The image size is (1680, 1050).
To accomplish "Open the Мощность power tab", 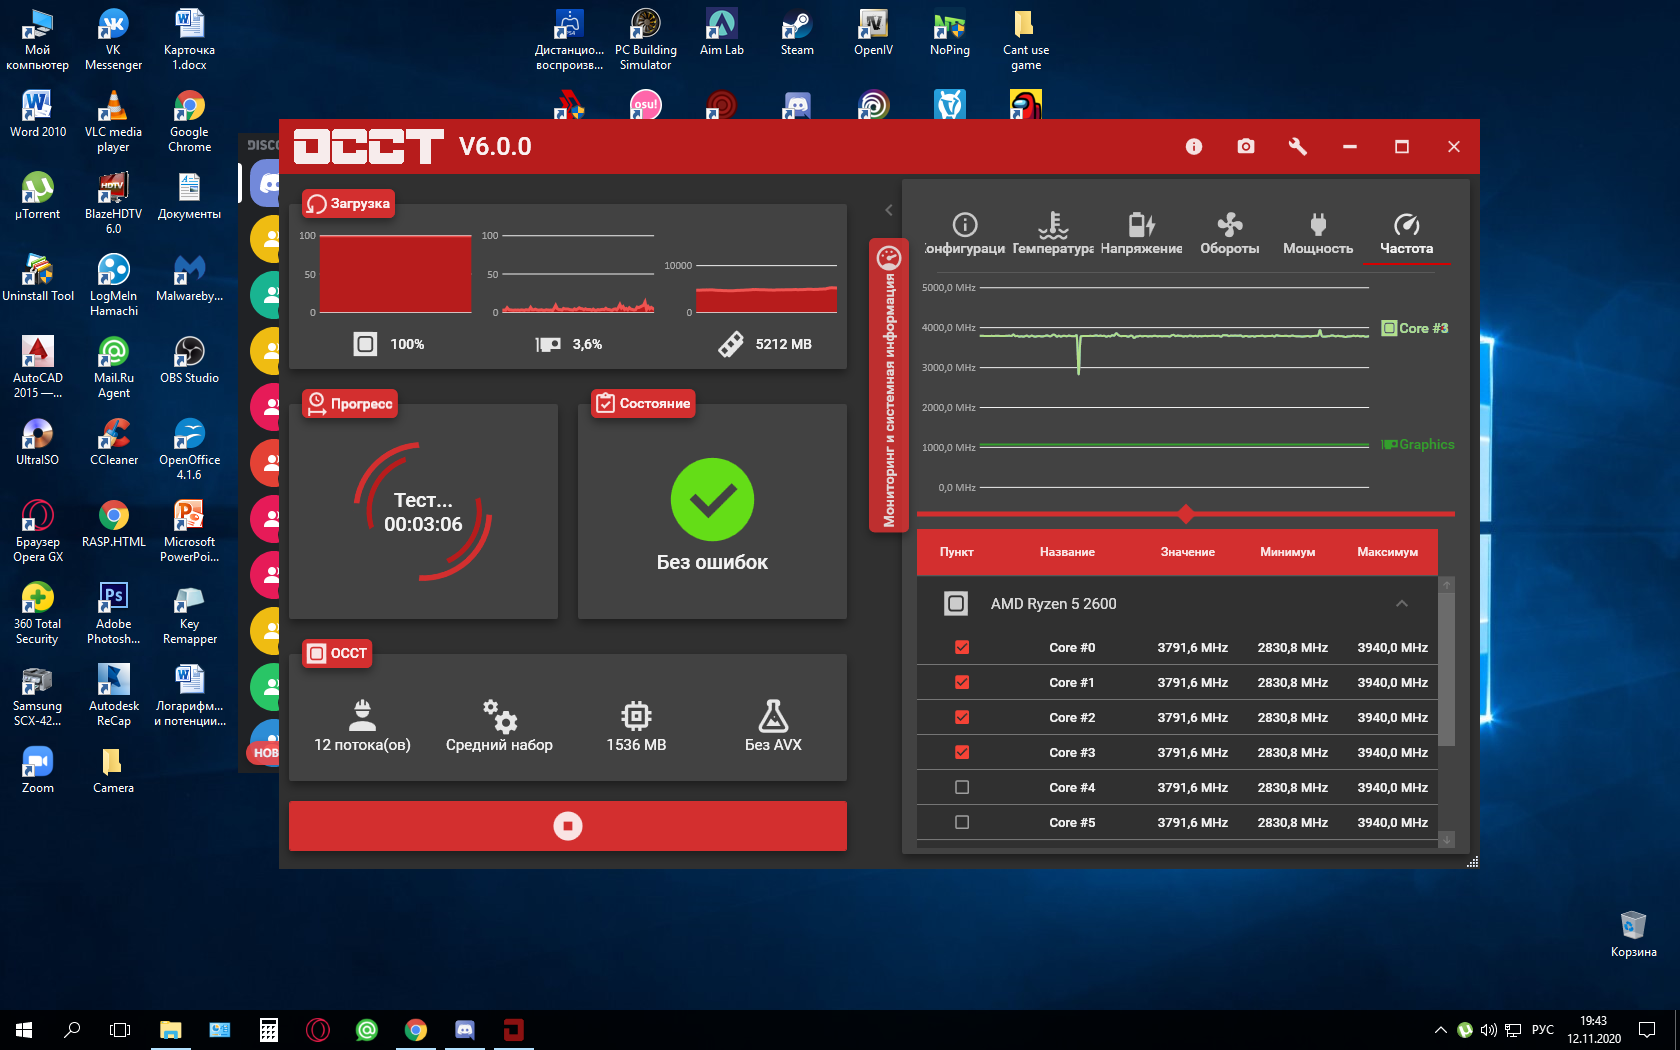I will click(1318, 234).
